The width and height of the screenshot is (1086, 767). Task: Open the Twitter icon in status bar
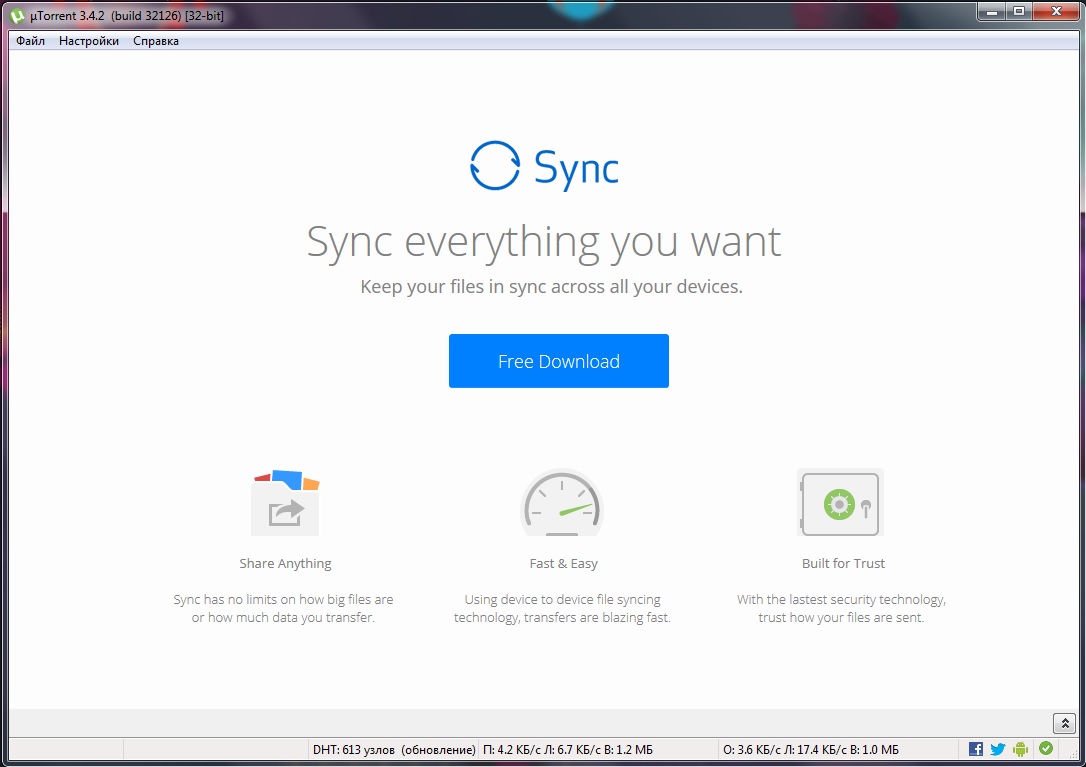997,749
